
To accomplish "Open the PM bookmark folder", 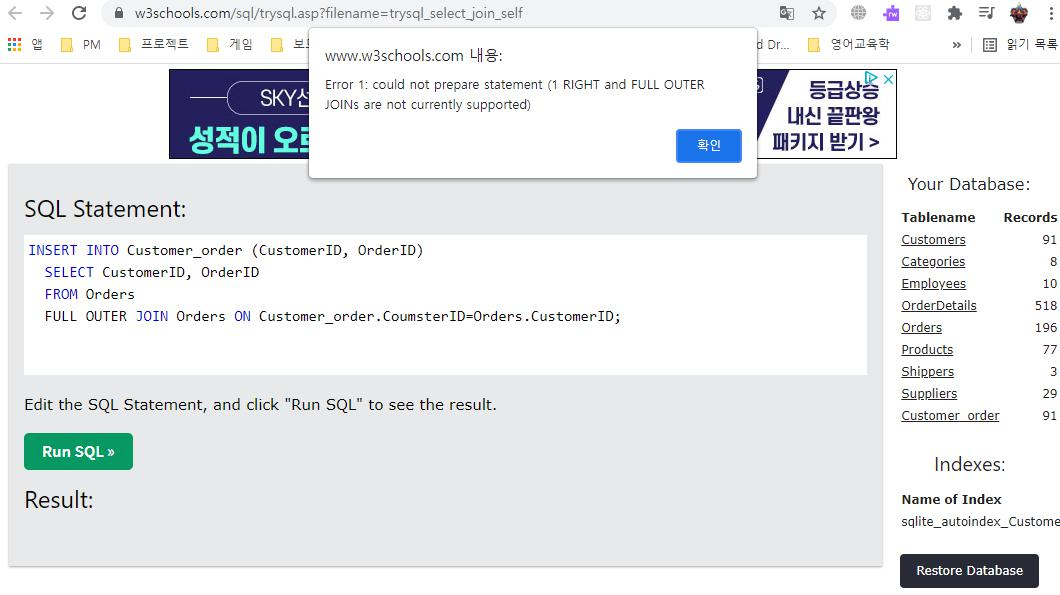I will point(81,45).
